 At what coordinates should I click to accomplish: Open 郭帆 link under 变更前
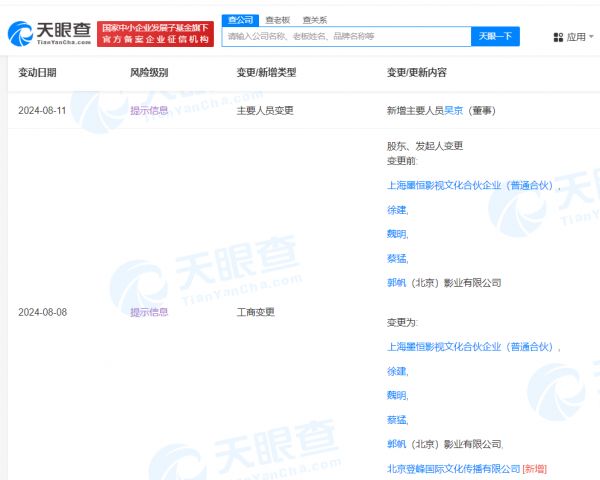[x=396, y=283]
